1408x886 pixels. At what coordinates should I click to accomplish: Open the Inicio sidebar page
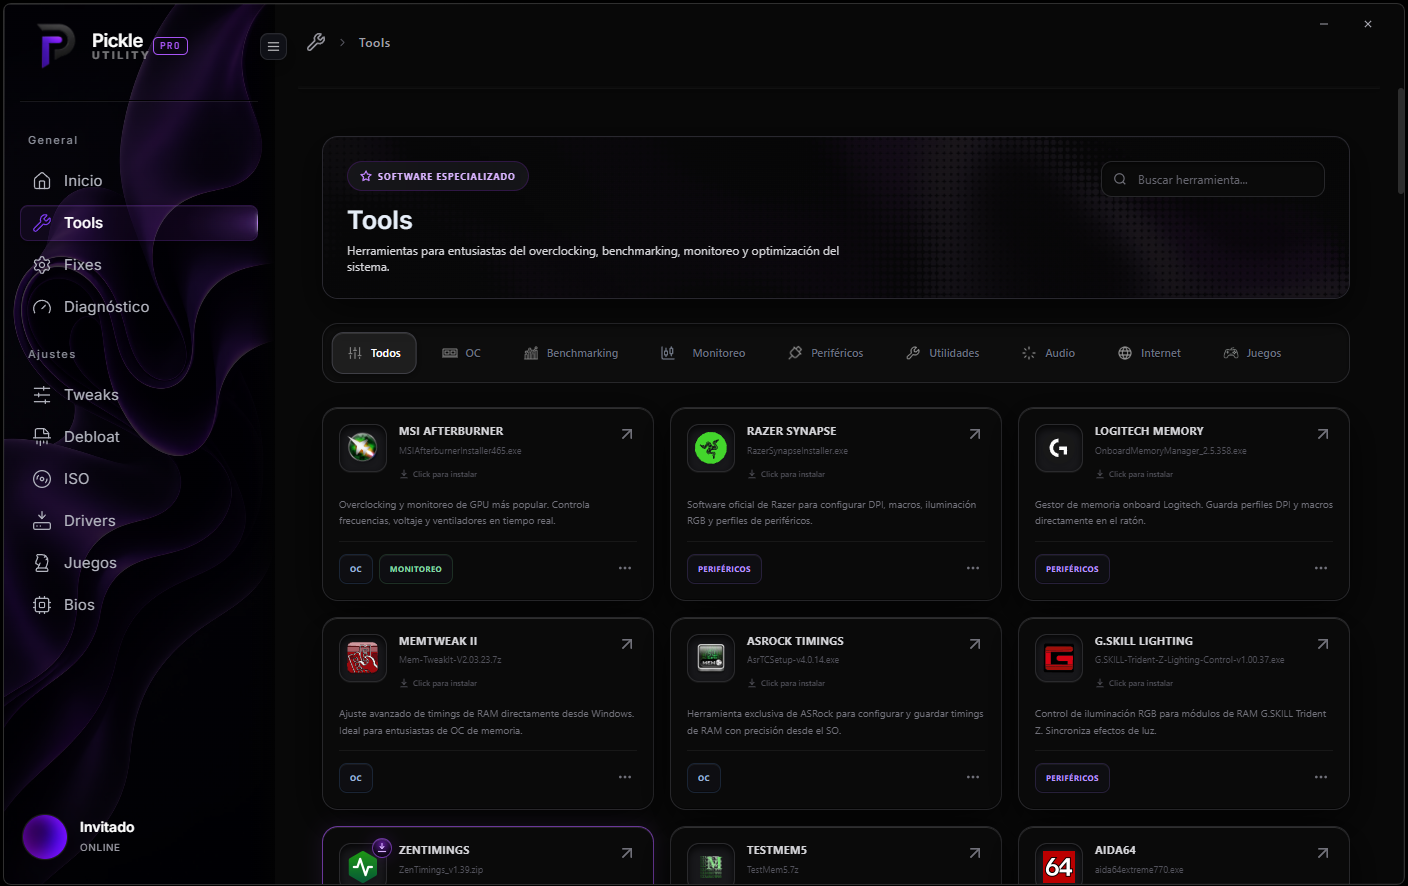coord(139,181)
